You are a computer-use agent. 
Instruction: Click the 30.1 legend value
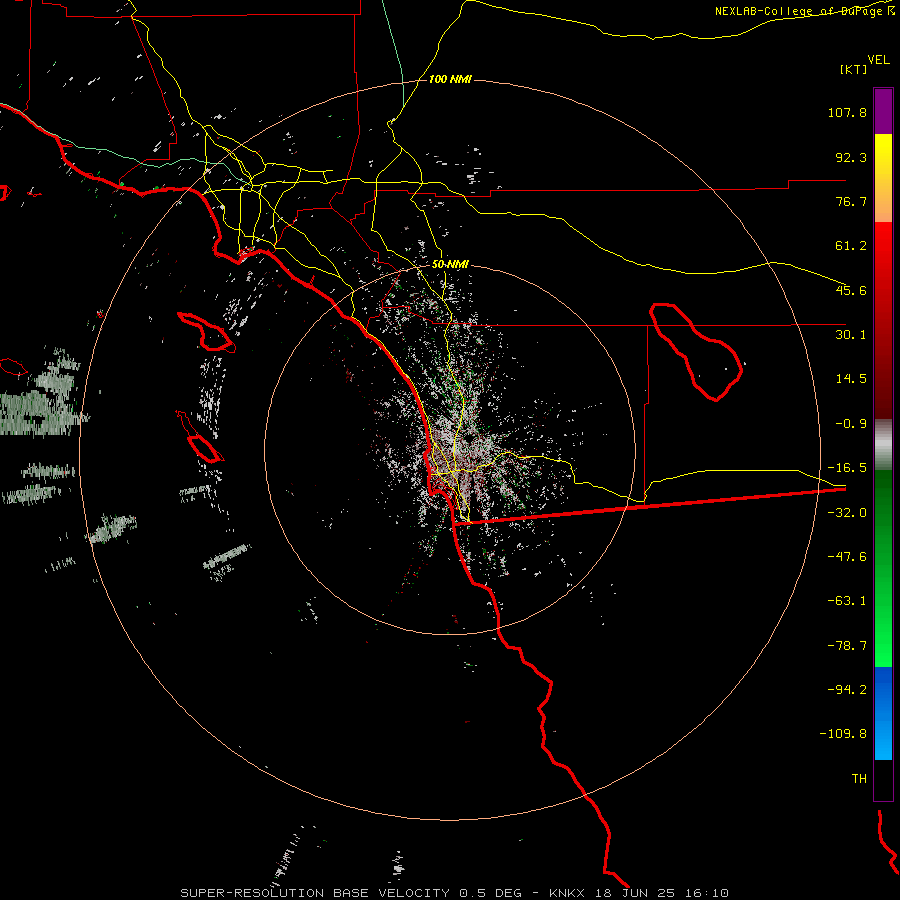(851, 335)
